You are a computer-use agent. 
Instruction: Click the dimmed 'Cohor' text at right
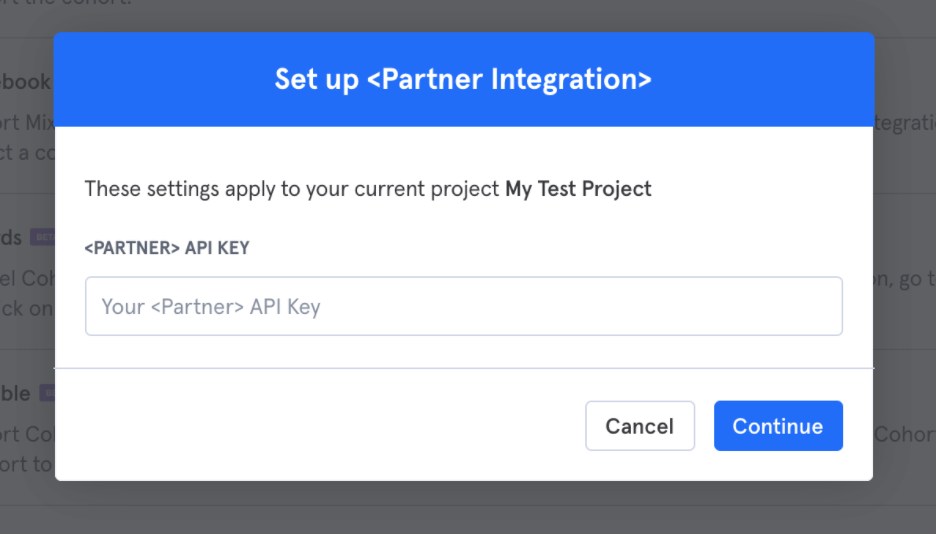click(904, 434)
